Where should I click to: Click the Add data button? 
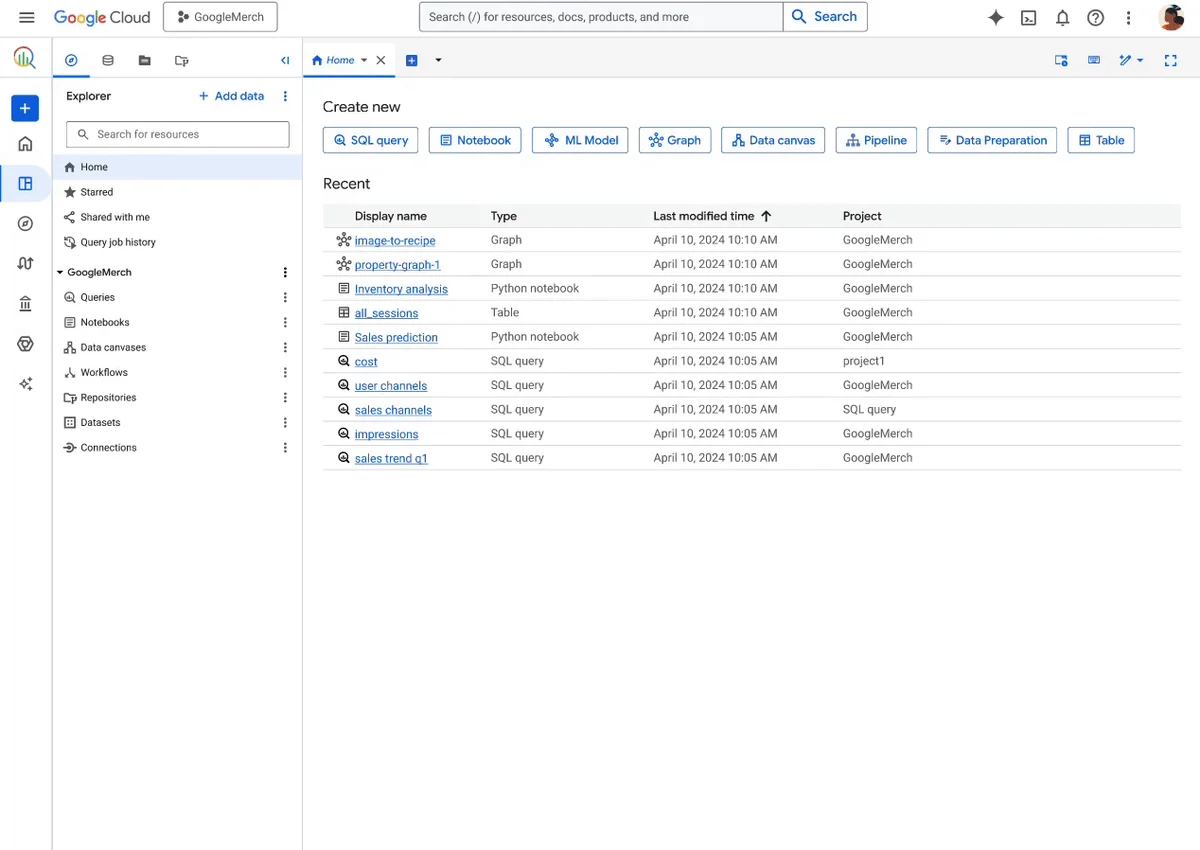(231, 96)
